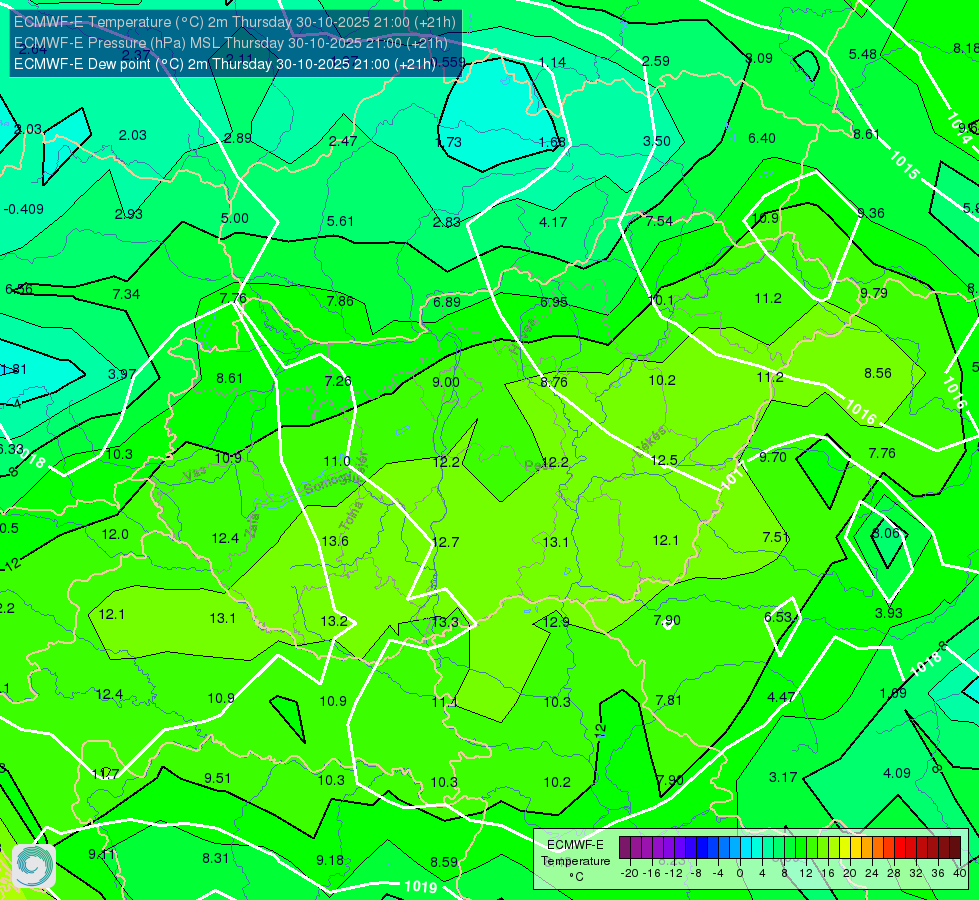Click the 3.17 temperature value
The height and width of the screenshot is (900, 979).
[783, 777]
